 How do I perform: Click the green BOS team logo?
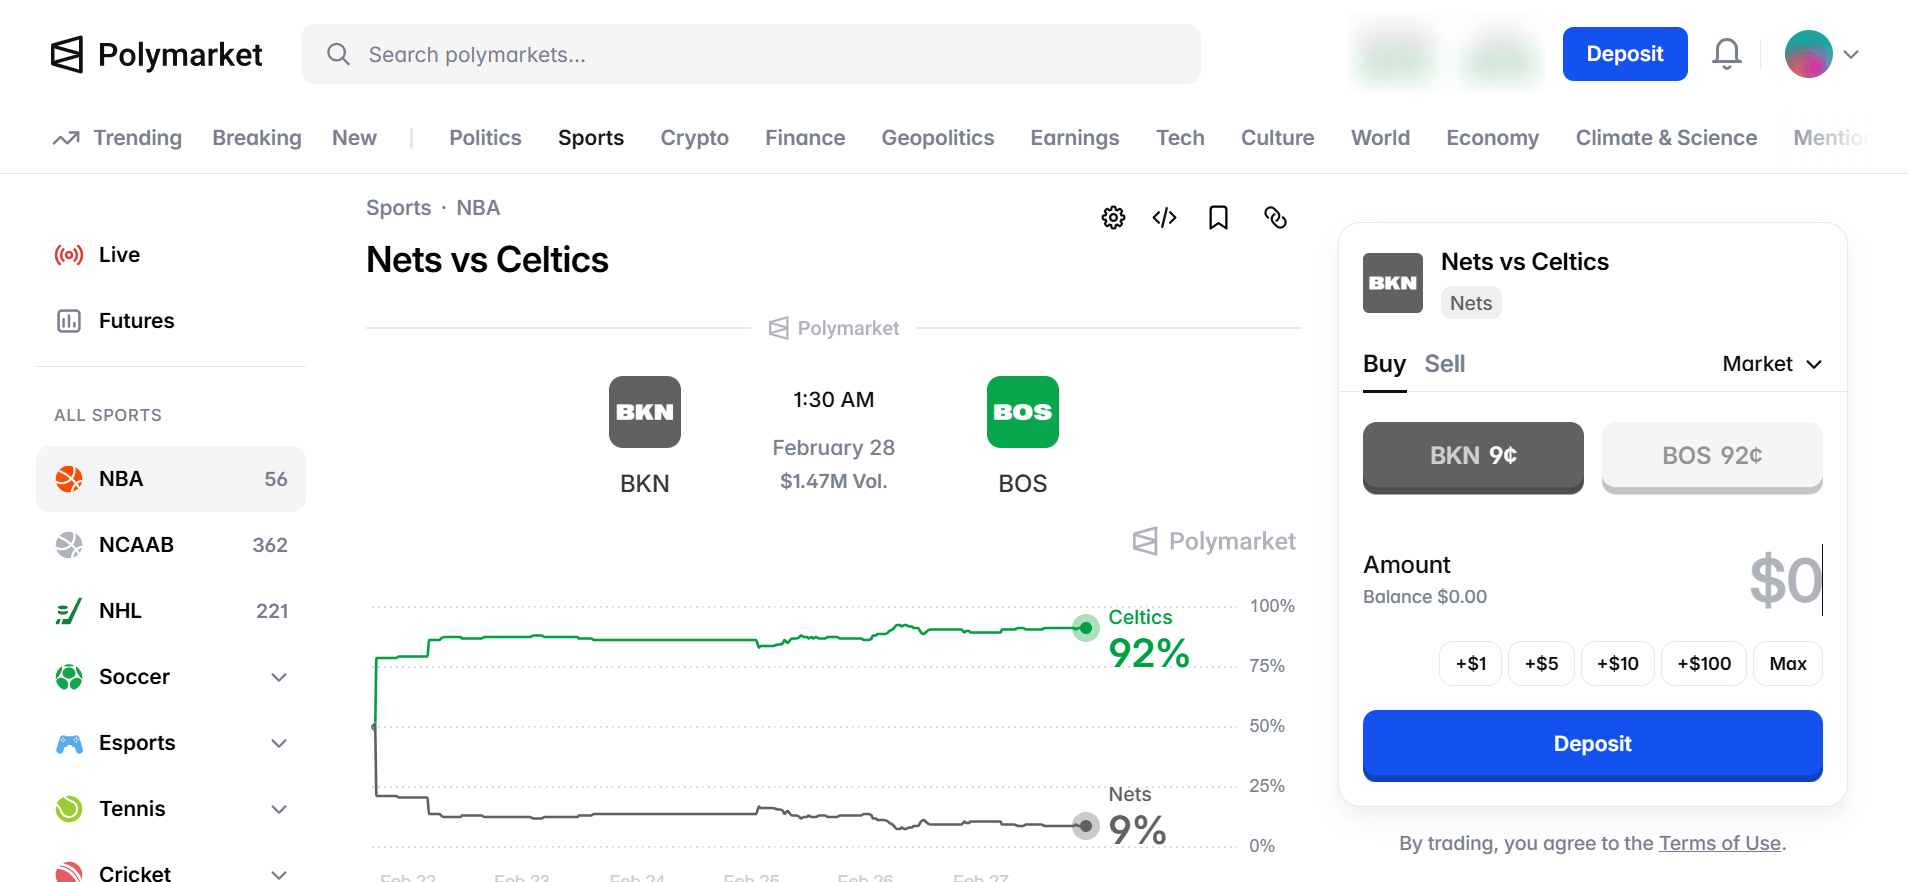click(x=1022, y=412)
